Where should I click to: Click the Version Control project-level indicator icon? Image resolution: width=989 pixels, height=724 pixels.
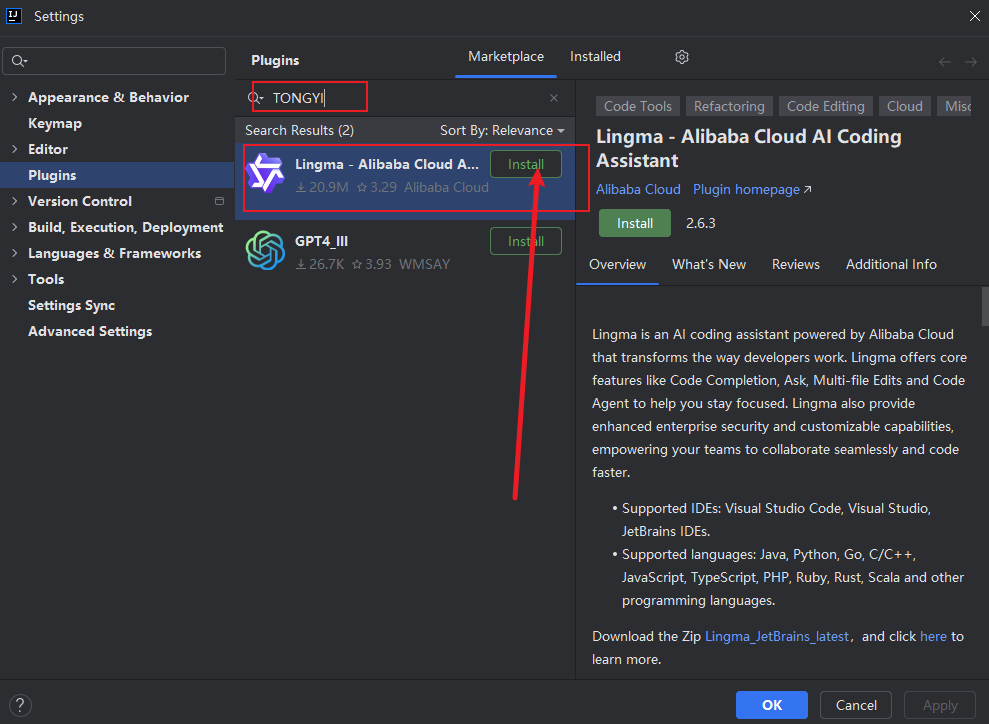click(x=219, y=201)
